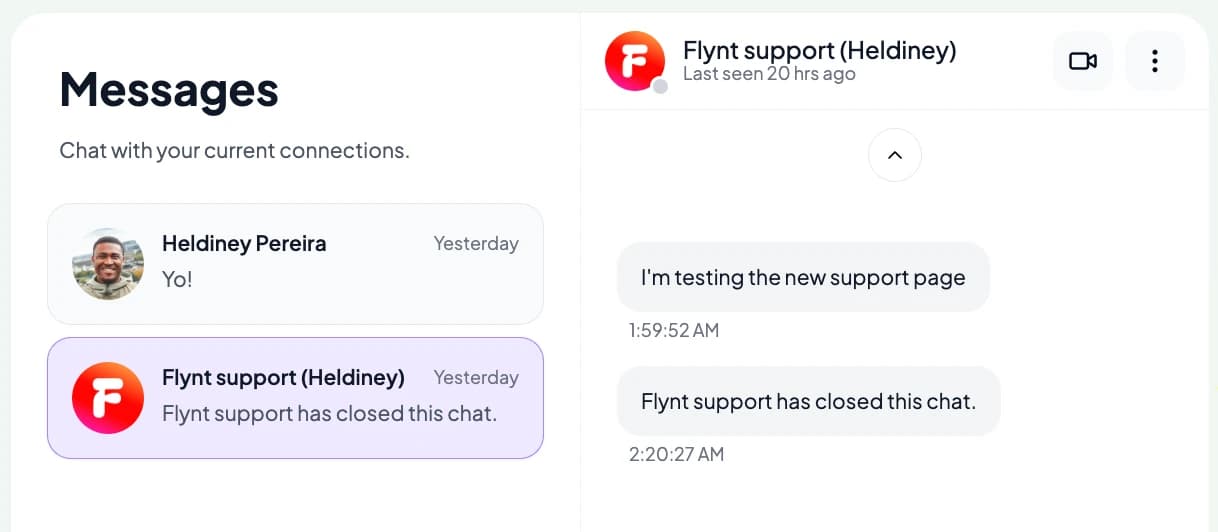
Task: Click the Messages heading
Action: coord(169,89)
